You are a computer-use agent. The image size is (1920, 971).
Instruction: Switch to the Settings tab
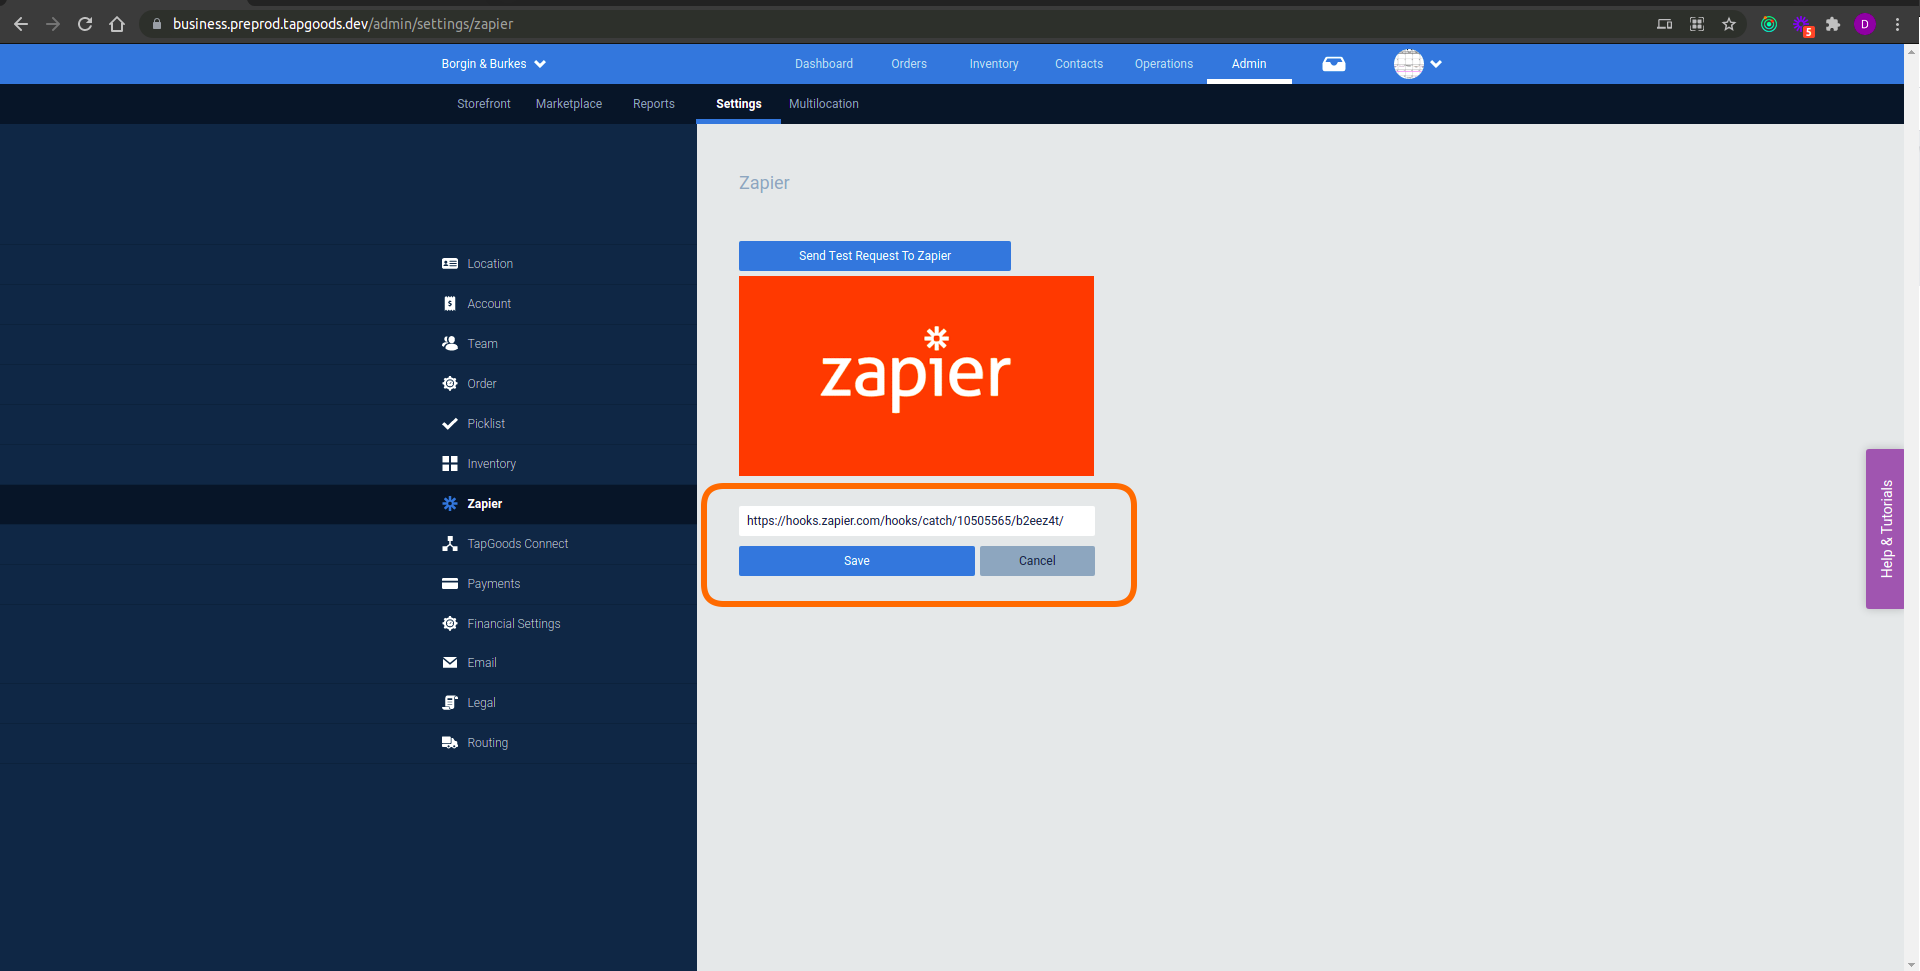(x=739, y=104)
